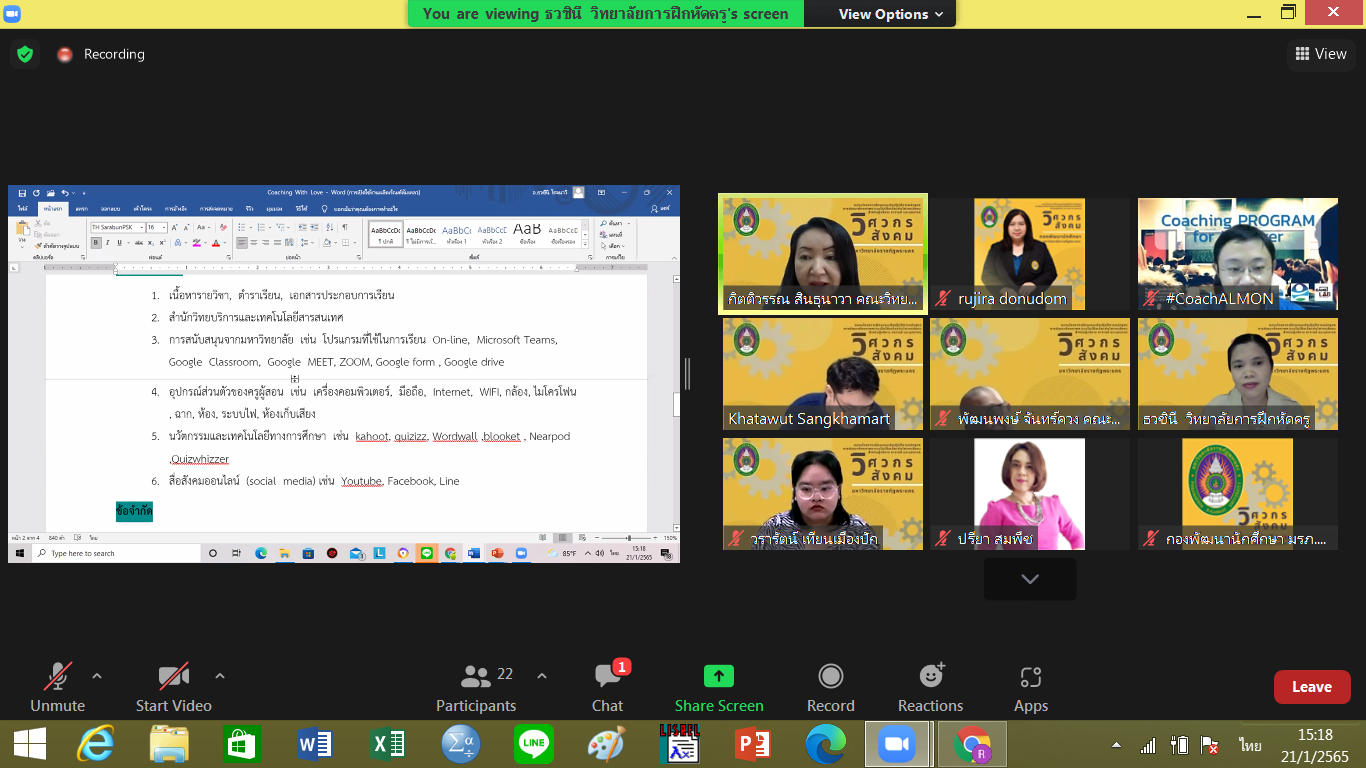
Task: Select the #CoachALMON video tile
Action: (x=1238, y=254)
